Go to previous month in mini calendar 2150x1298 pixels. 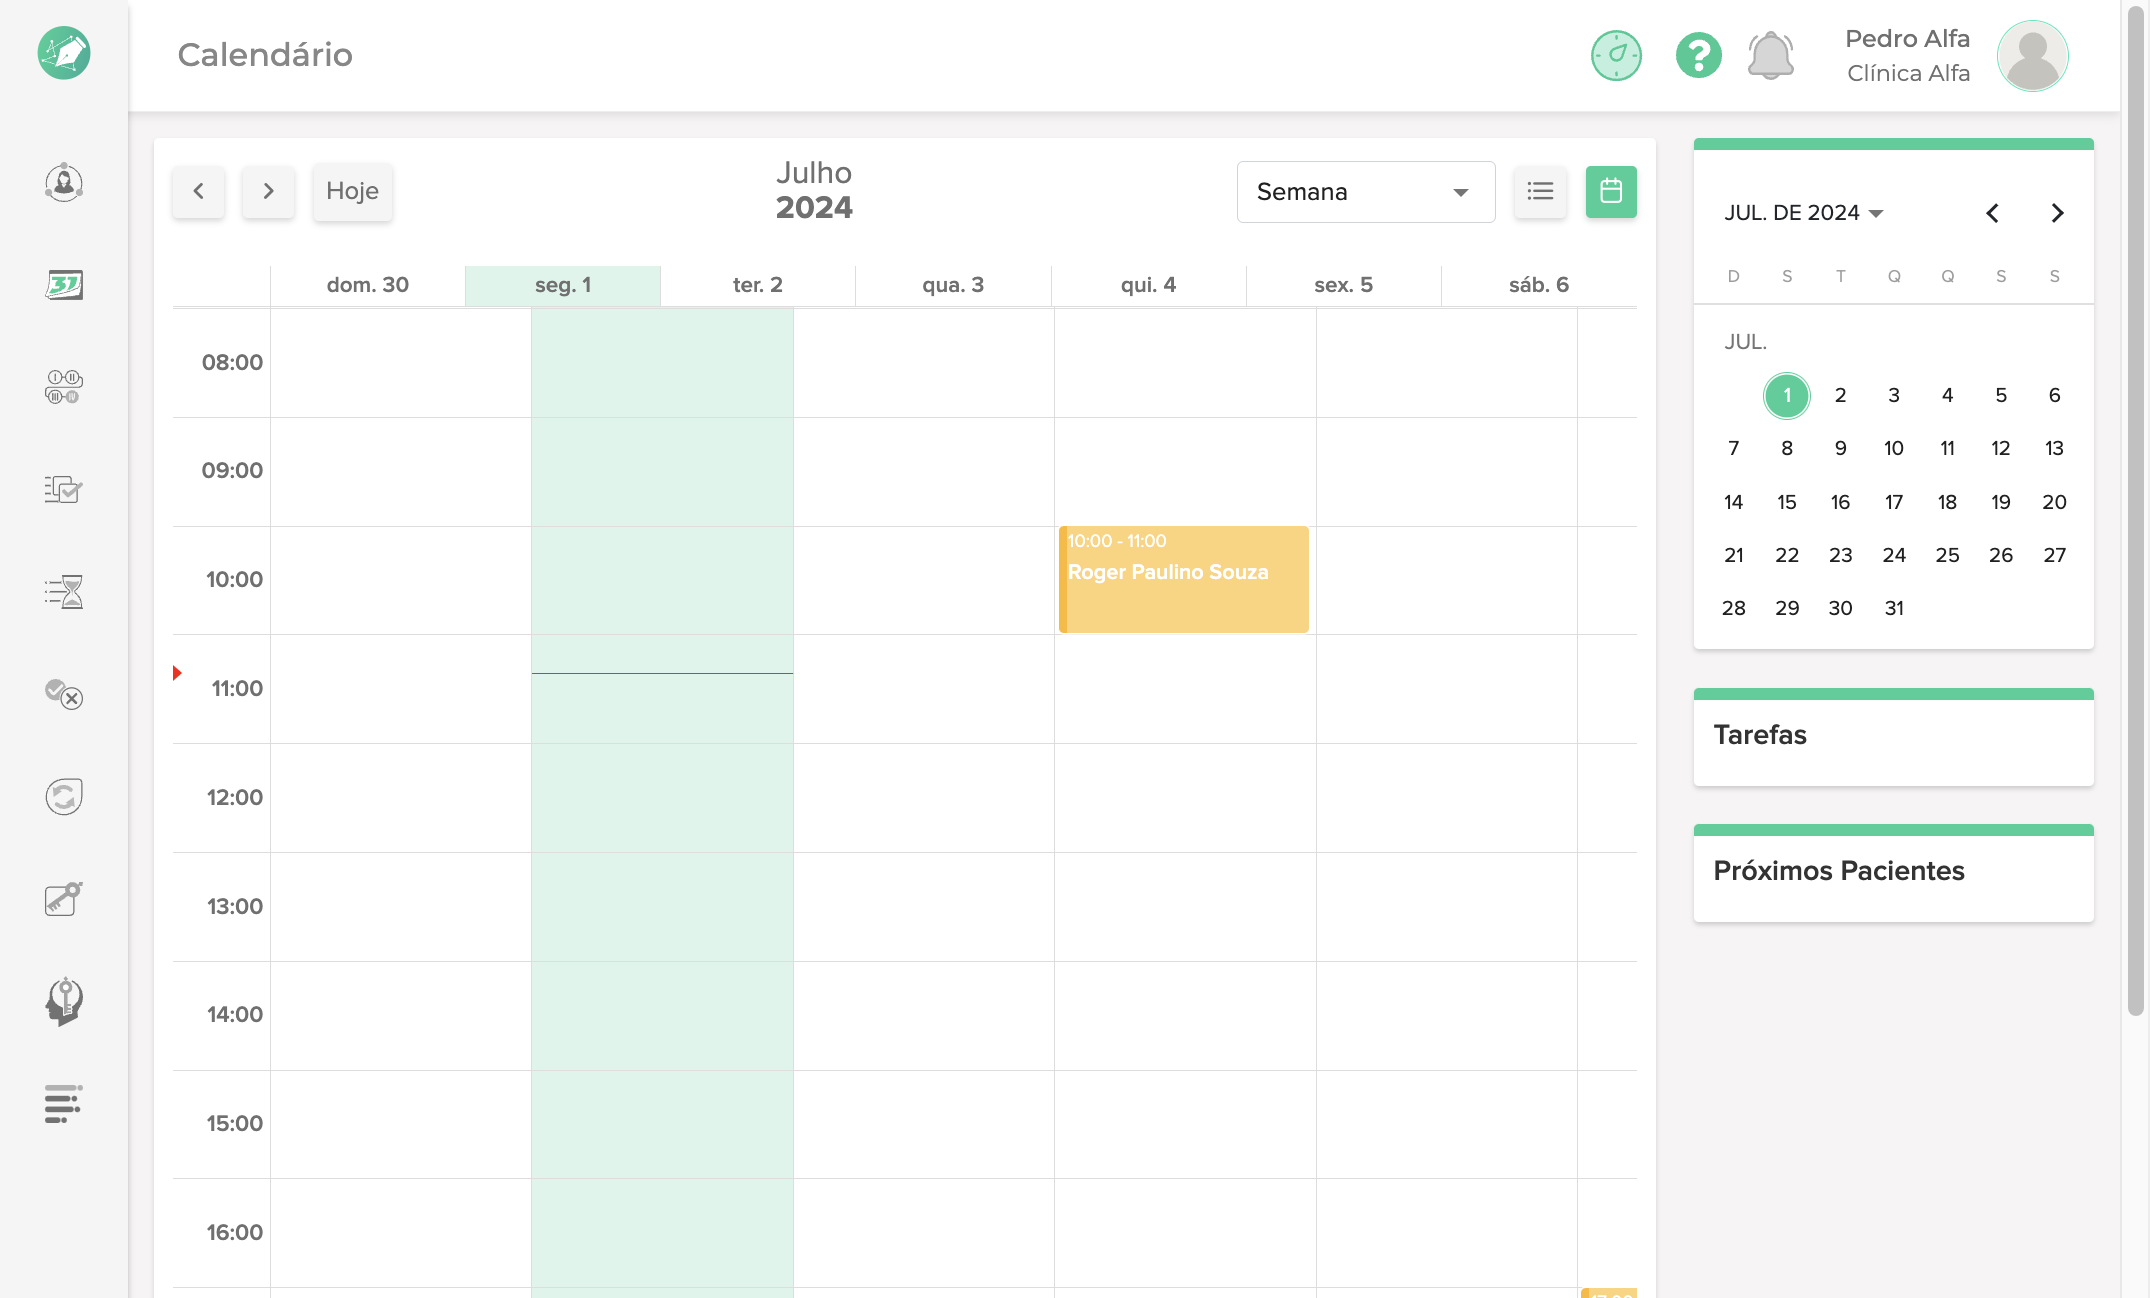coord(1992,213)
